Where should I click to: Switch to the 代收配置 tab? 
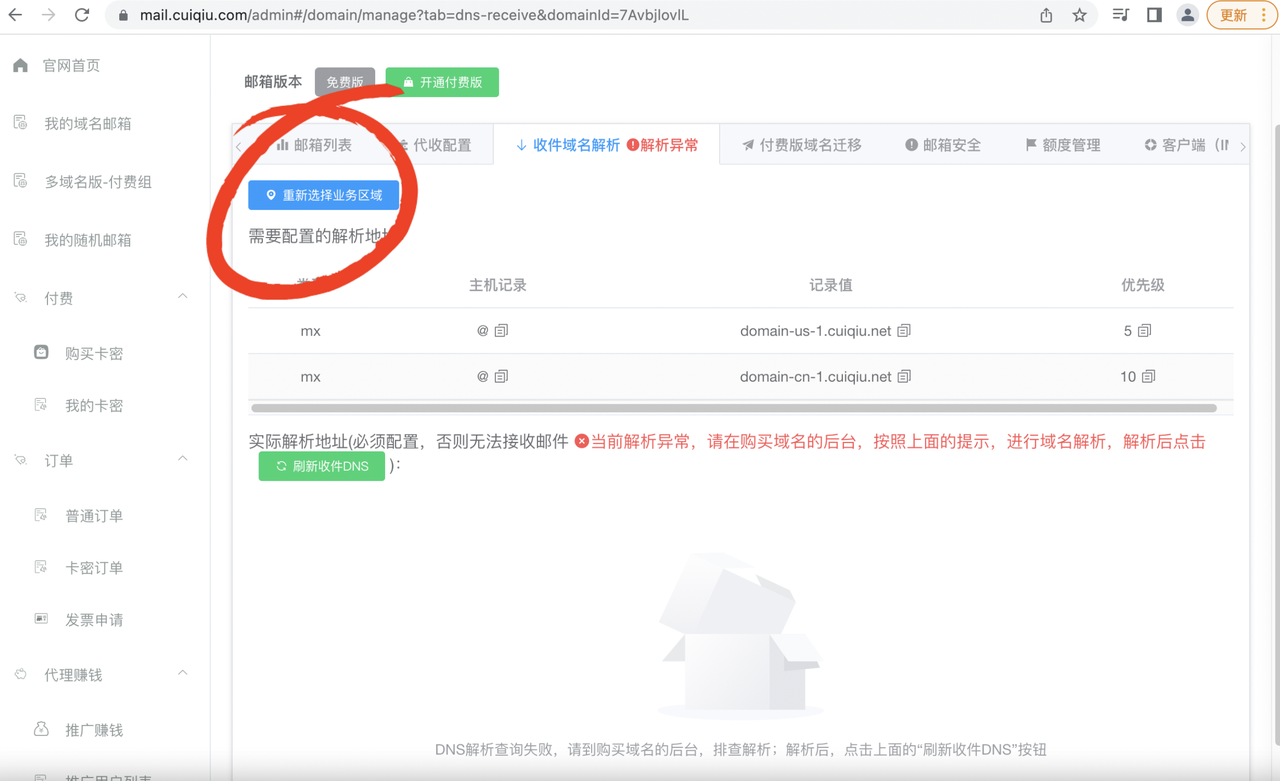433,145
